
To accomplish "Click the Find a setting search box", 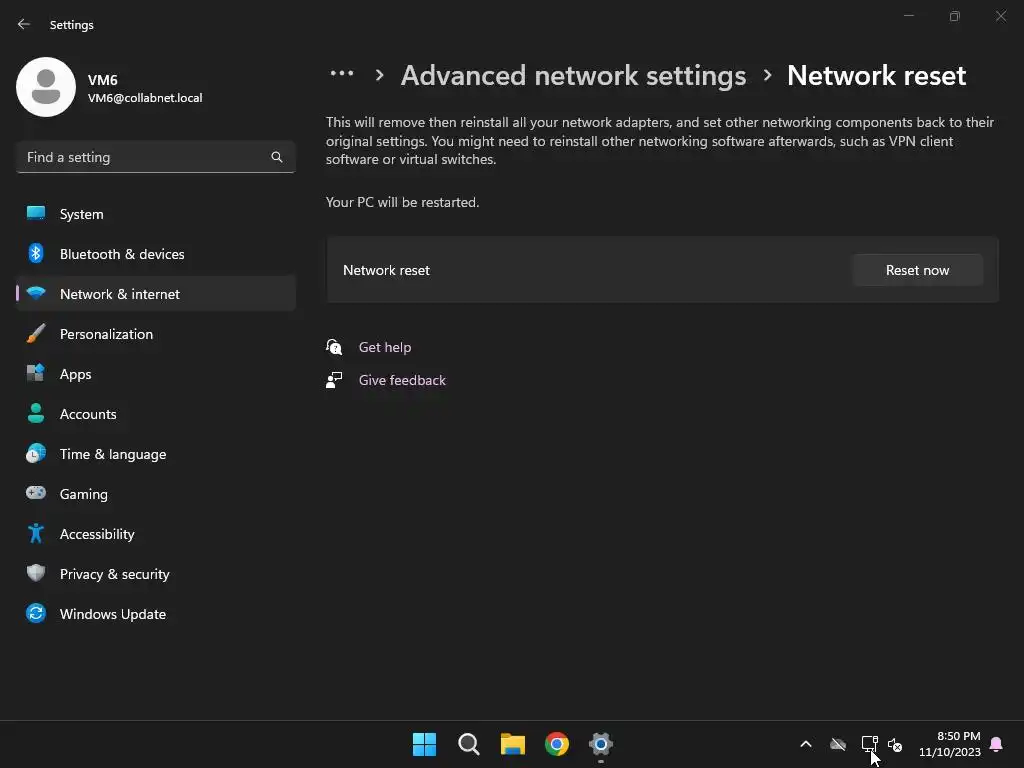I will [145, 157].
